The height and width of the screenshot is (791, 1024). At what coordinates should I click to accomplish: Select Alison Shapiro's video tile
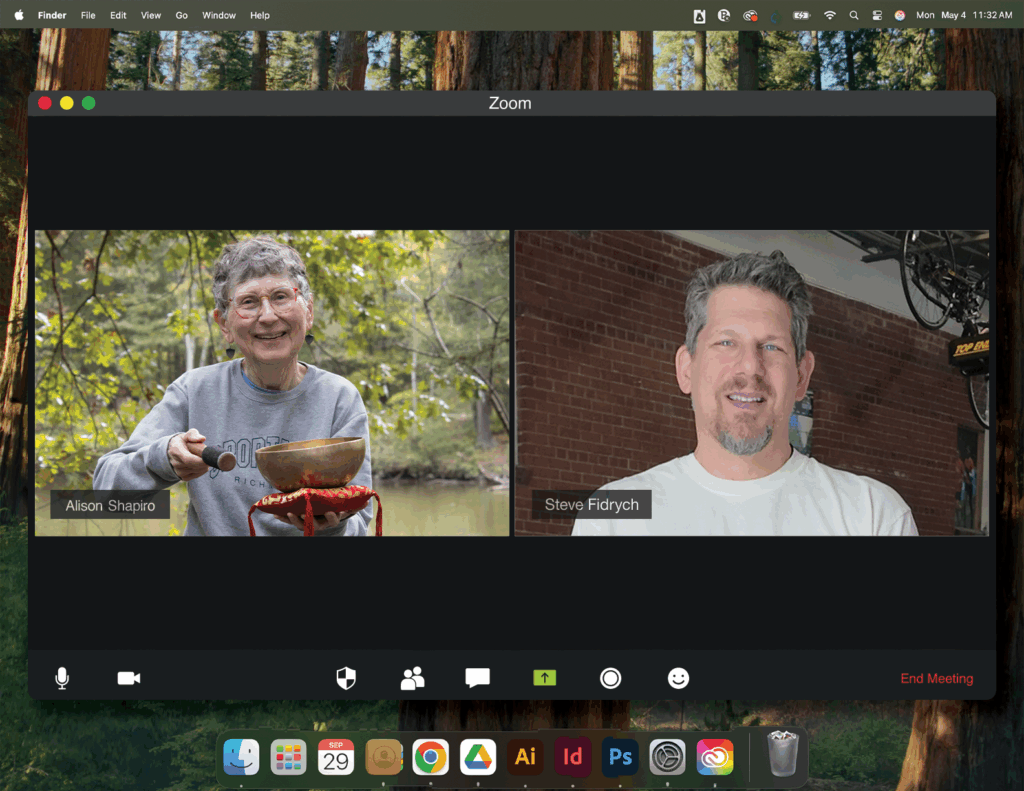(272, 383)
